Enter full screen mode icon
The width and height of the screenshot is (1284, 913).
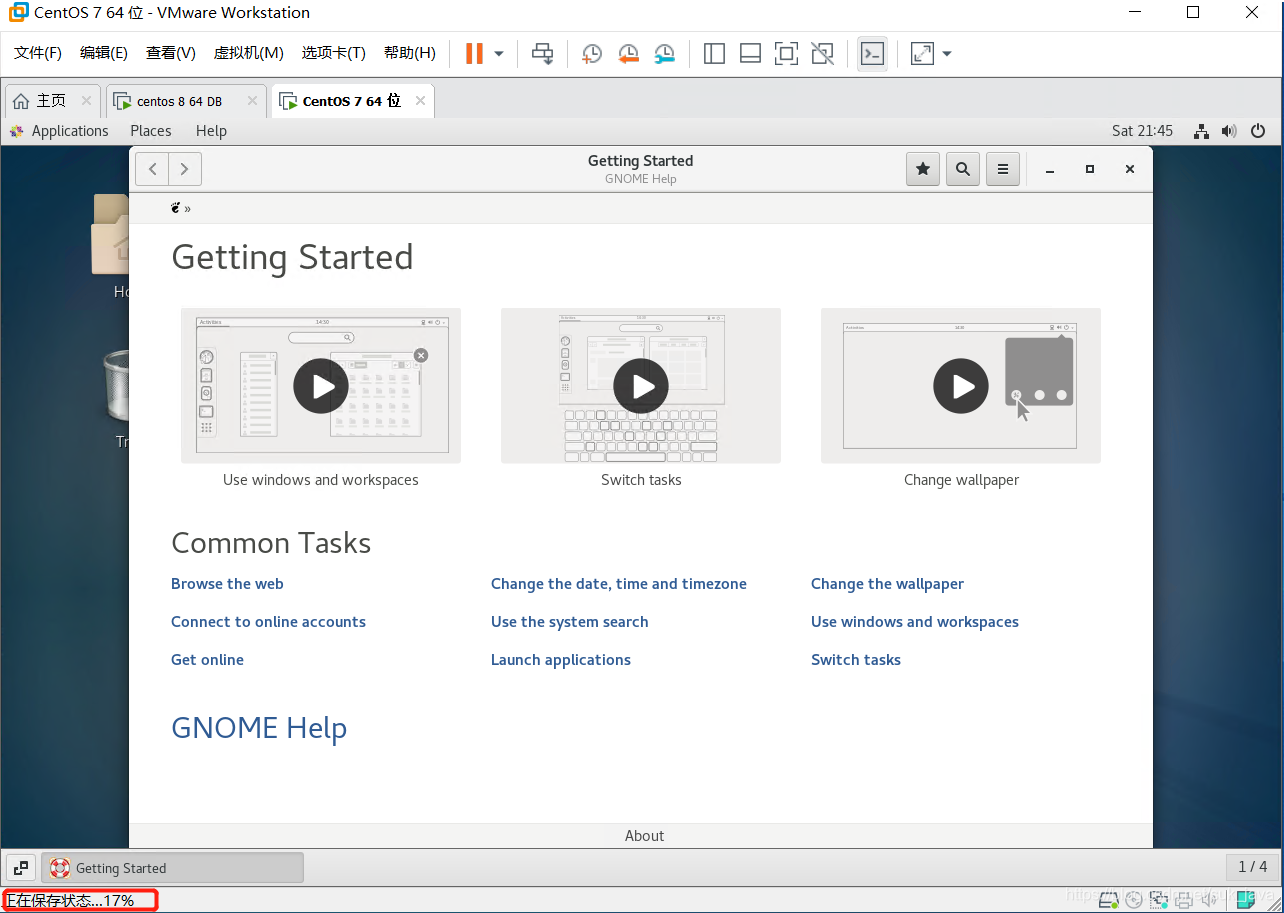click(786, 53)
